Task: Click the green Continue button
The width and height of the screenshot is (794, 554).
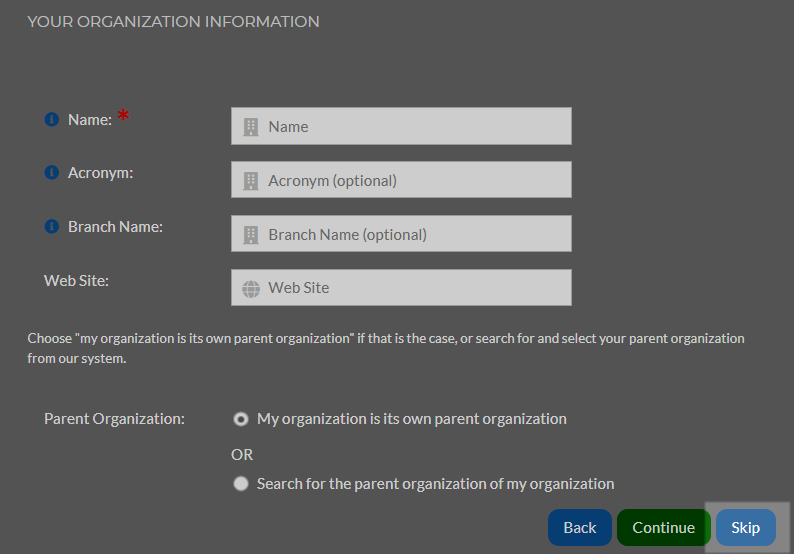Action: (x=663, y=528)
